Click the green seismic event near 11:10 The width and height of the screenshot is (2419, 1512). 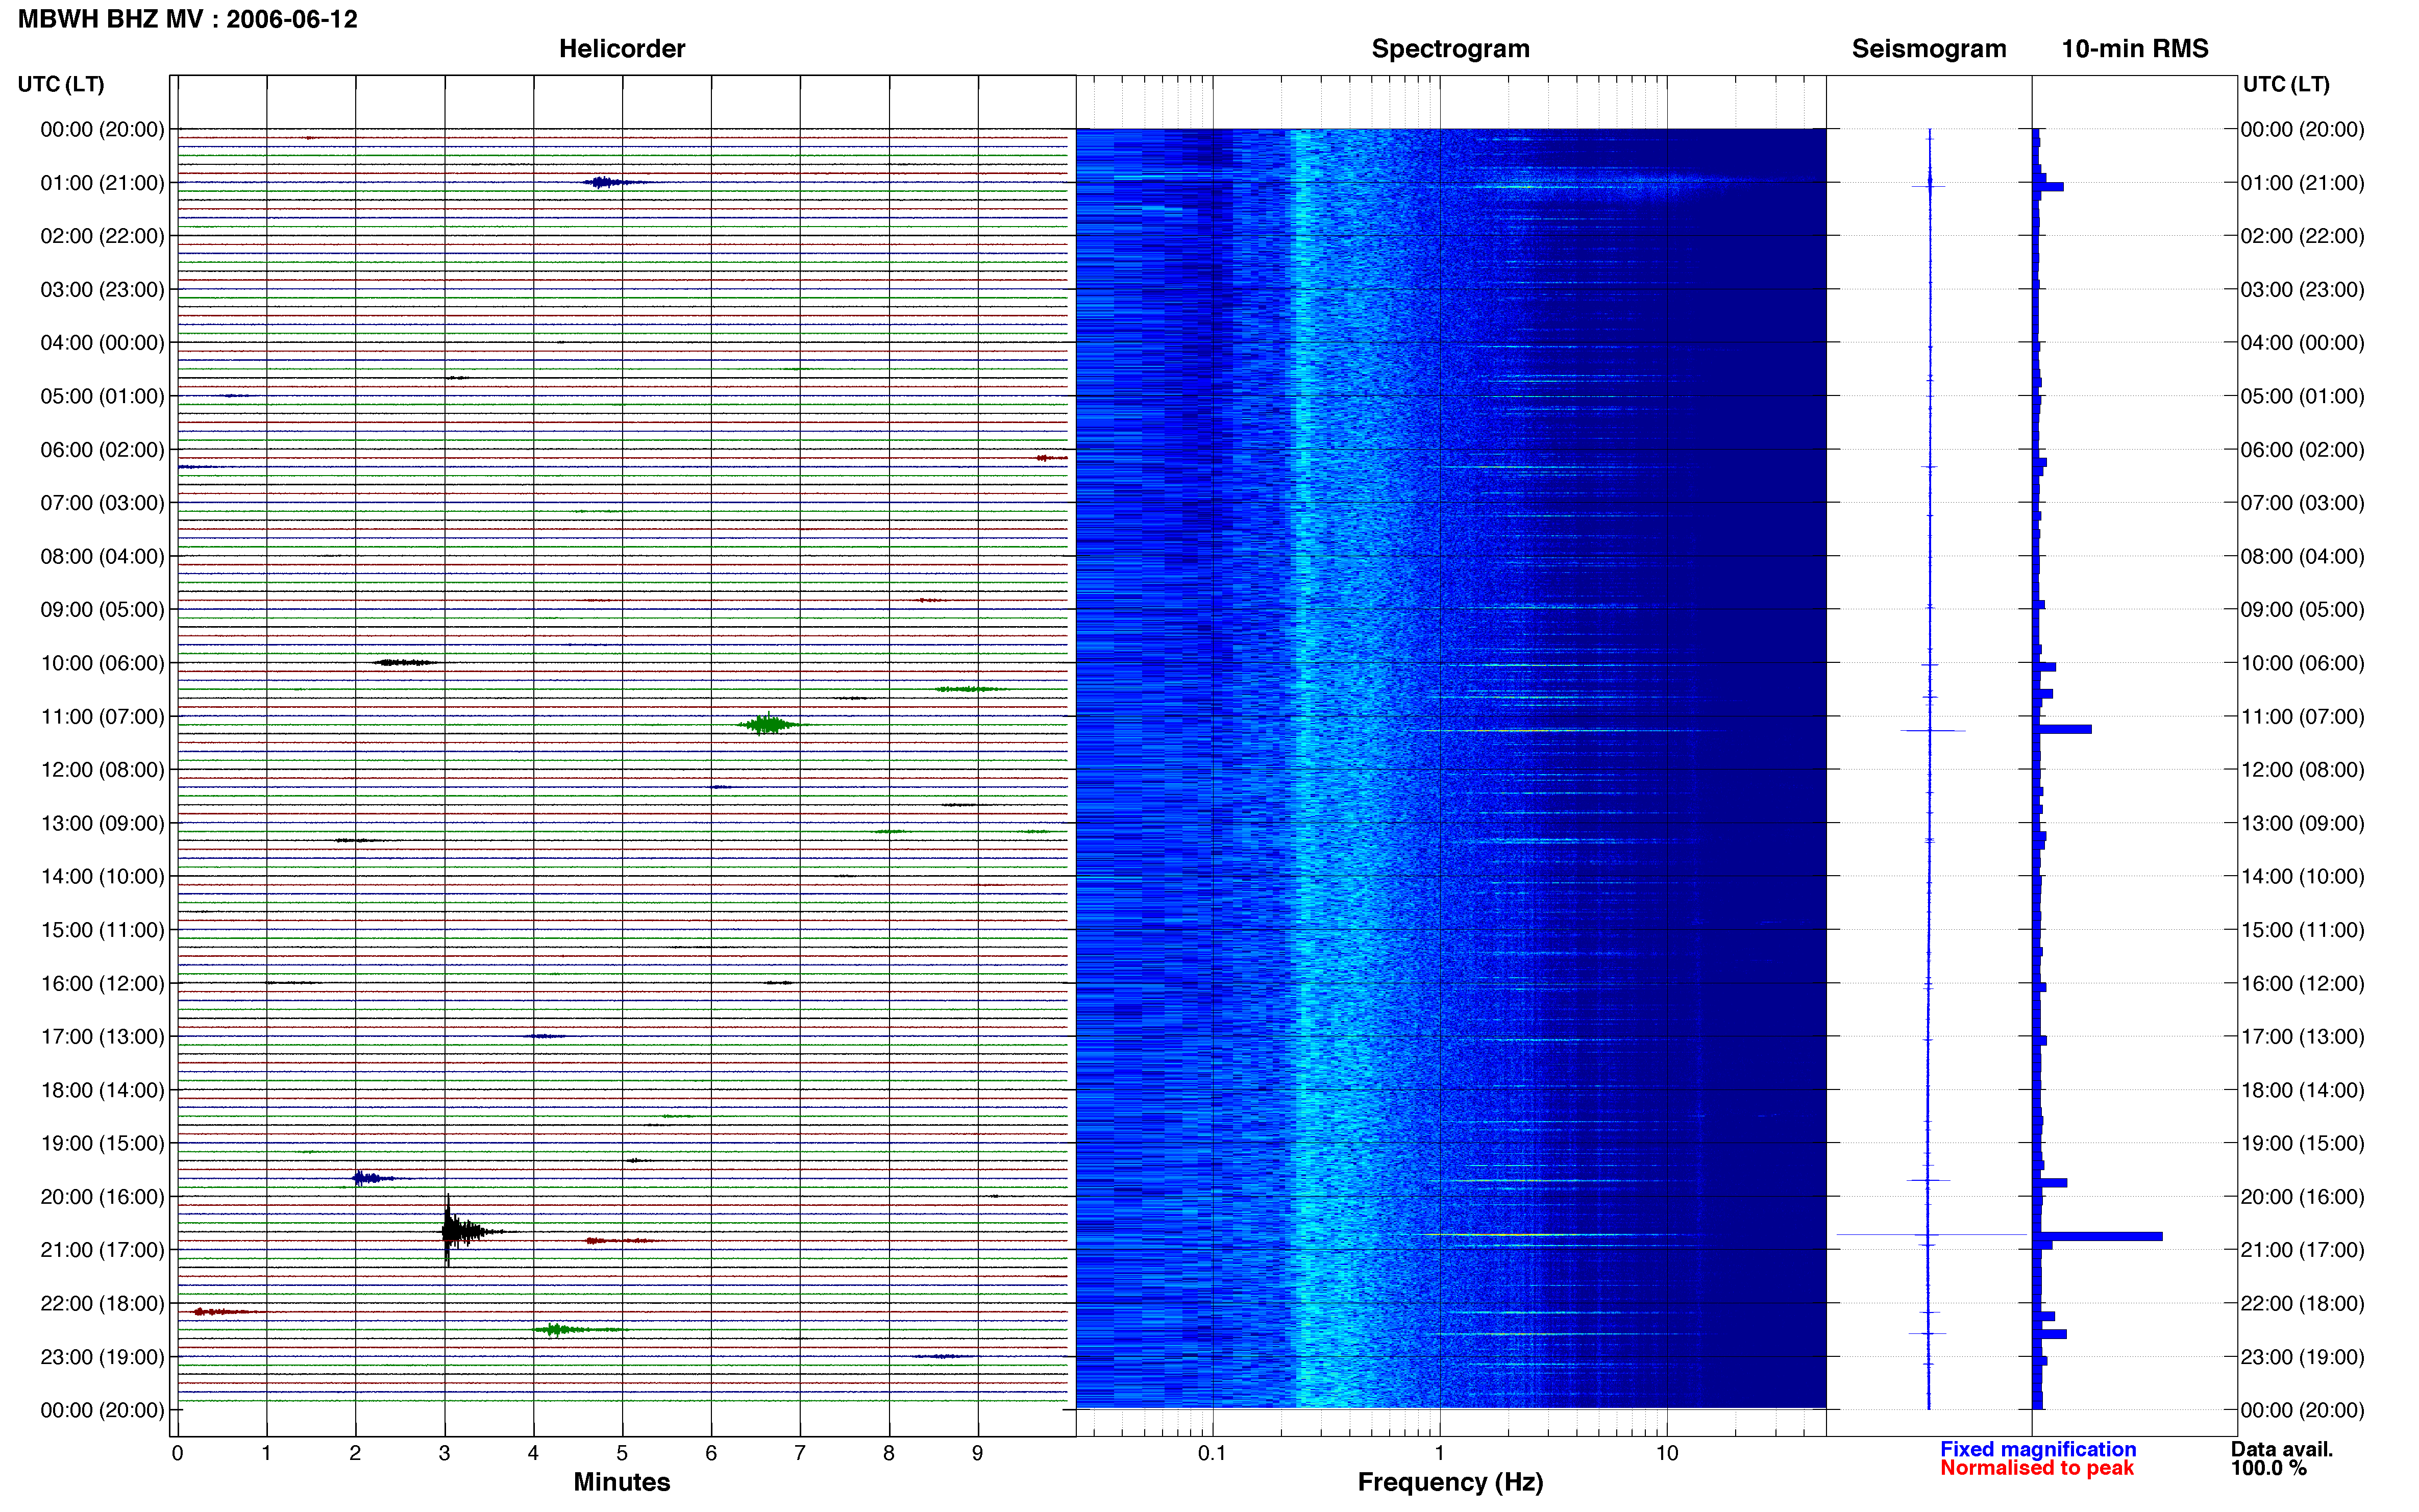pyautogui.click(x=768, y=724)
